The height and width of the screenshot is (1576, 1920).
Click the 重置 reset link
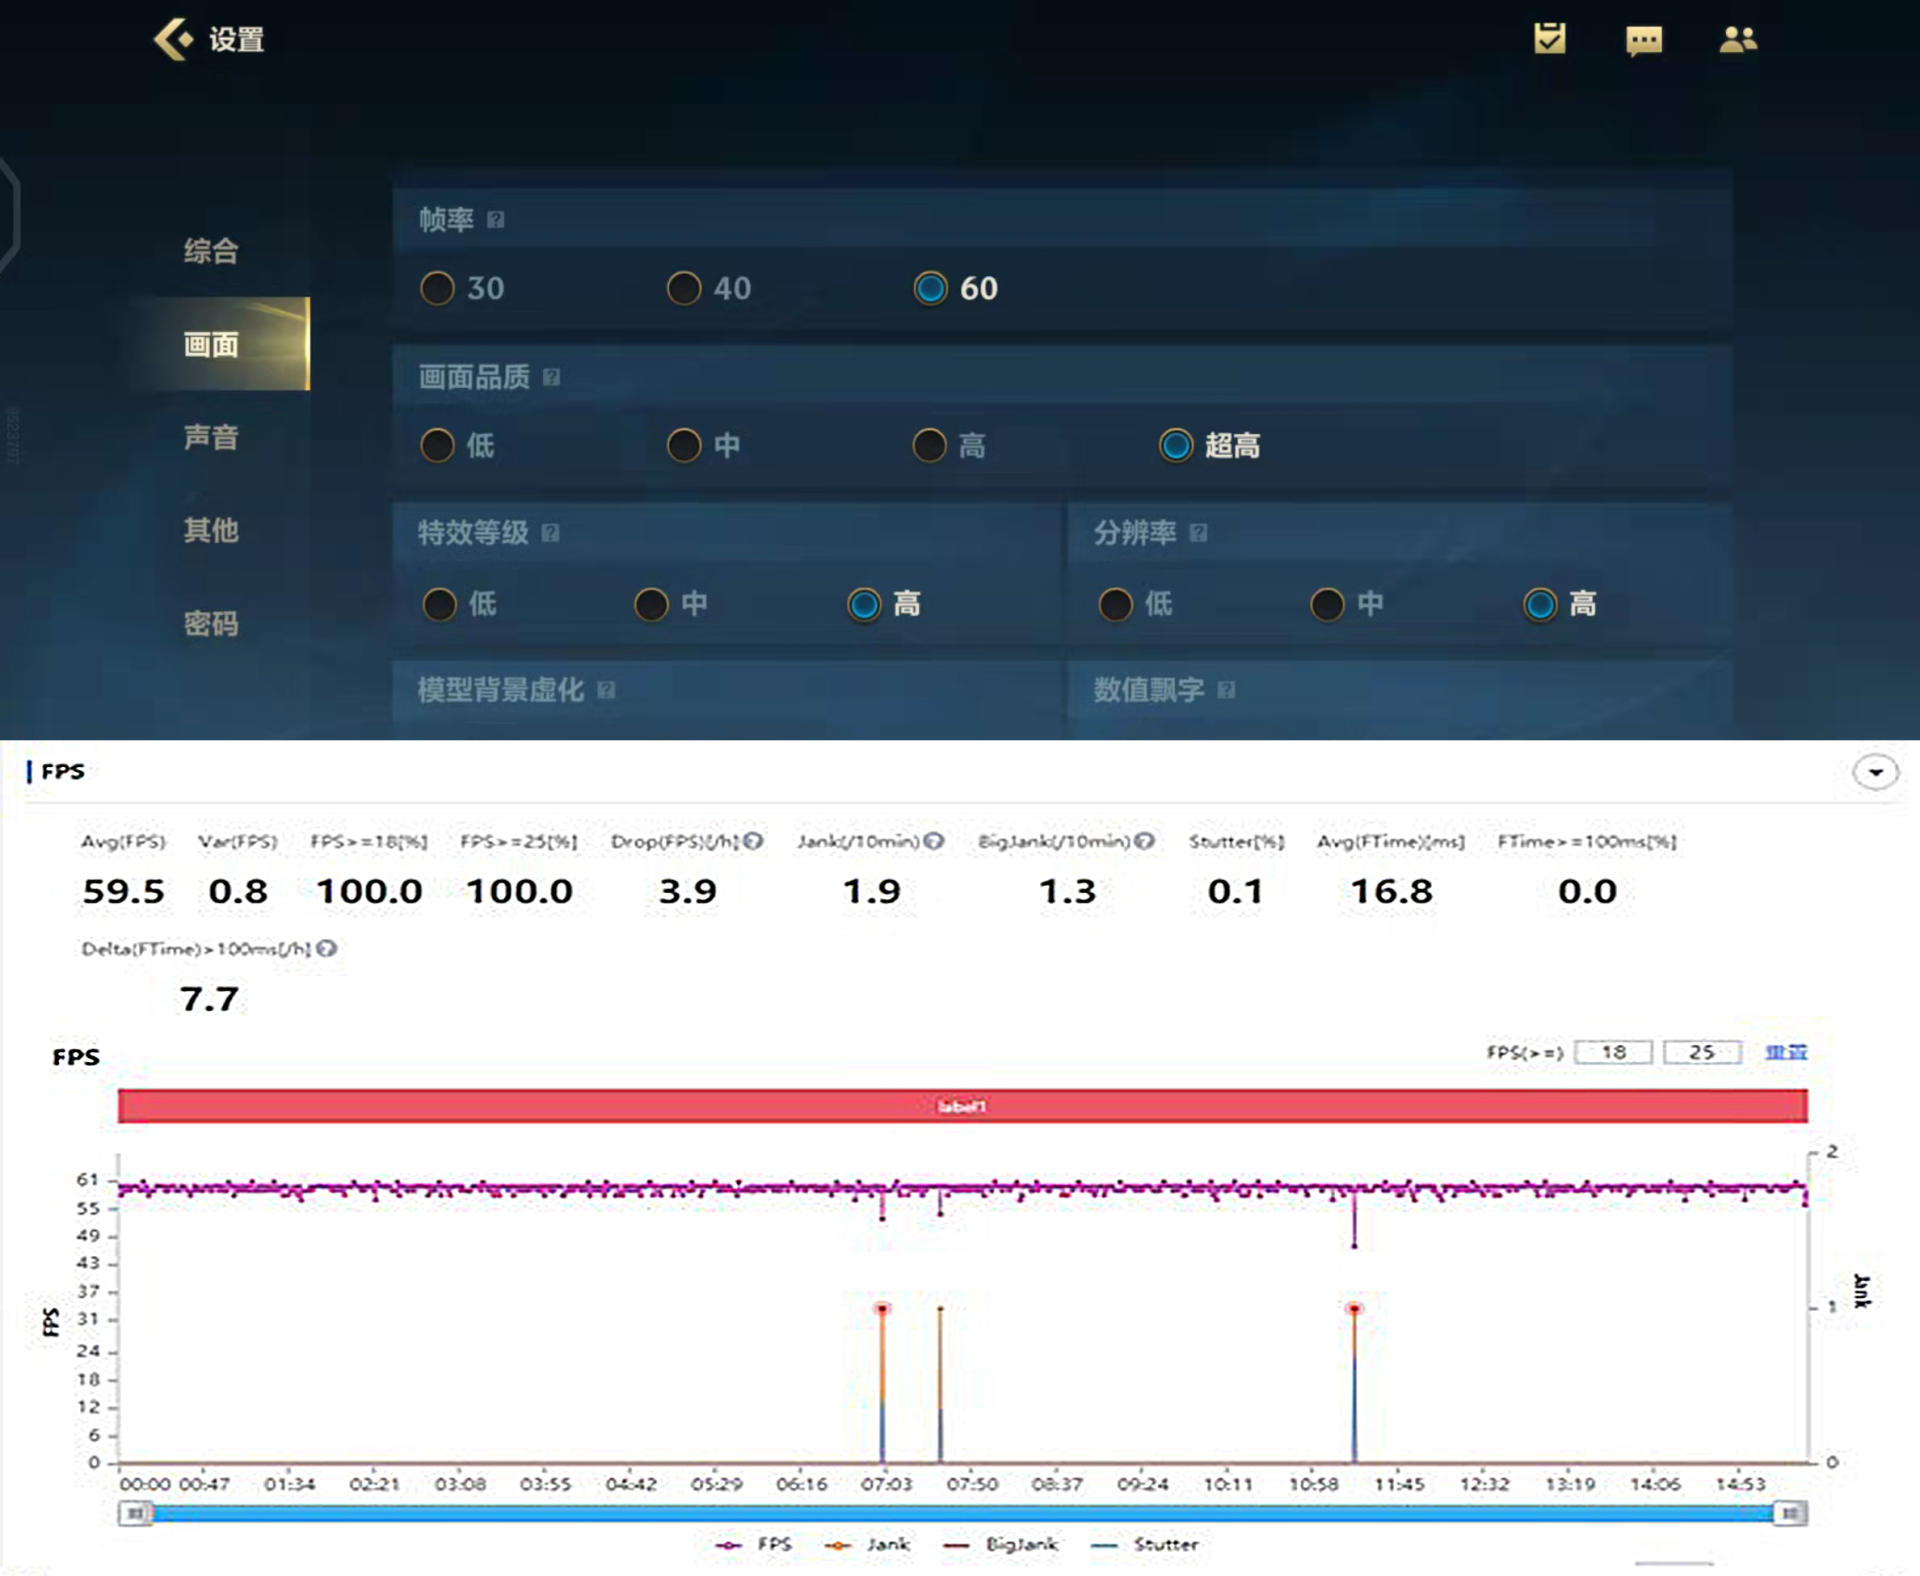click(1786, 1052)
